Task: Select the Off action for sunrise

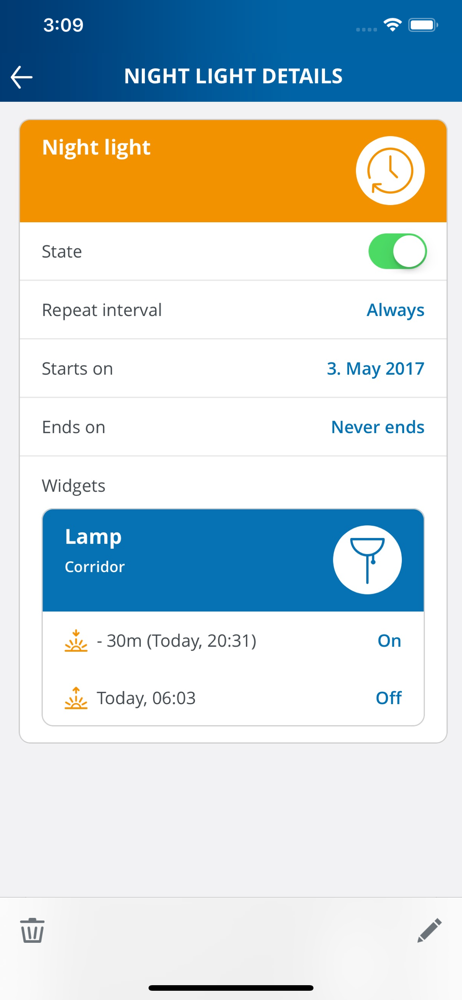Action: point(389,698)
